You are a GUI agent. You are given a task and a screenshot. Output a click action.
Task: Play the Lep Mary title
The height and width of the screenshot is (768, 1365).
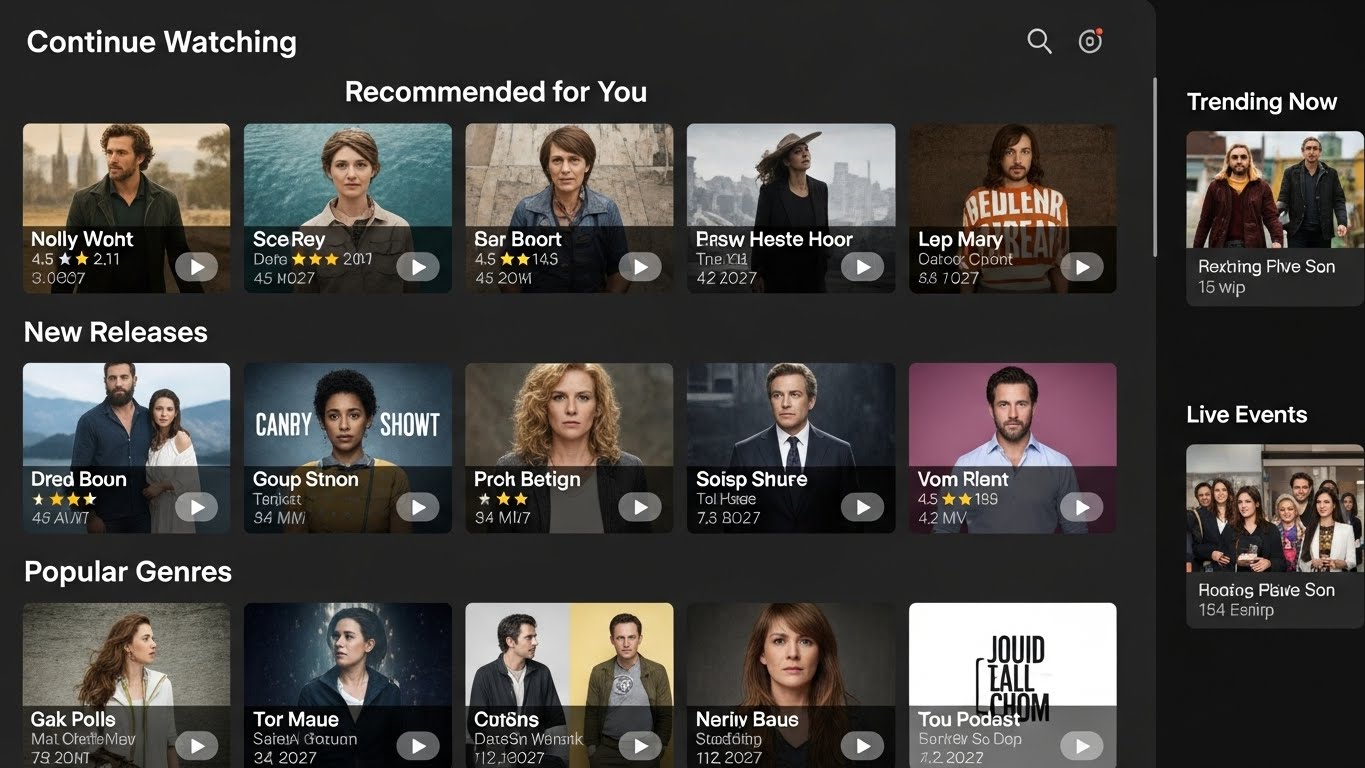point(1082,267)
